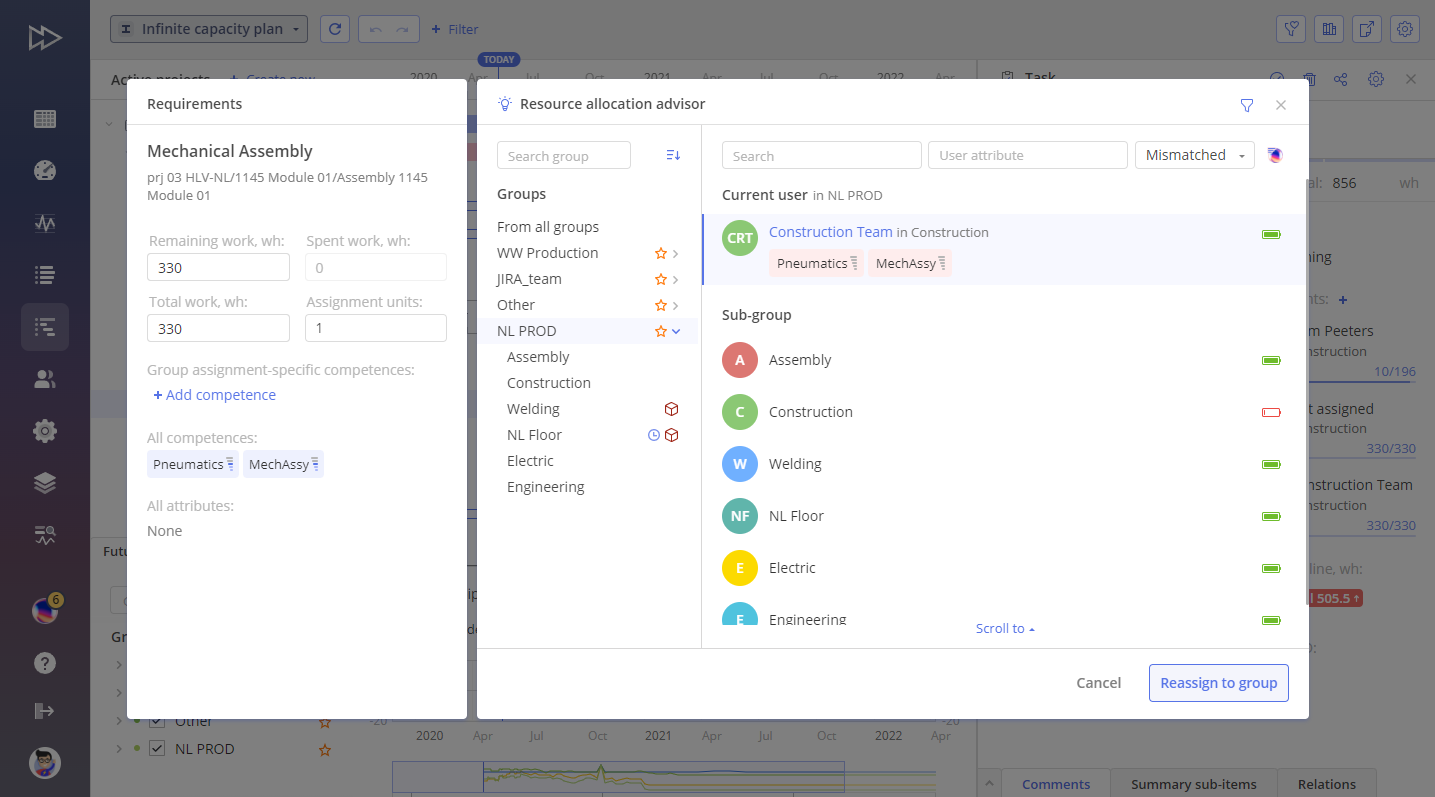This screenshot has height=797, width=1435.
Task: Open settings gear in left sidebar
Action: coord(45,431)
